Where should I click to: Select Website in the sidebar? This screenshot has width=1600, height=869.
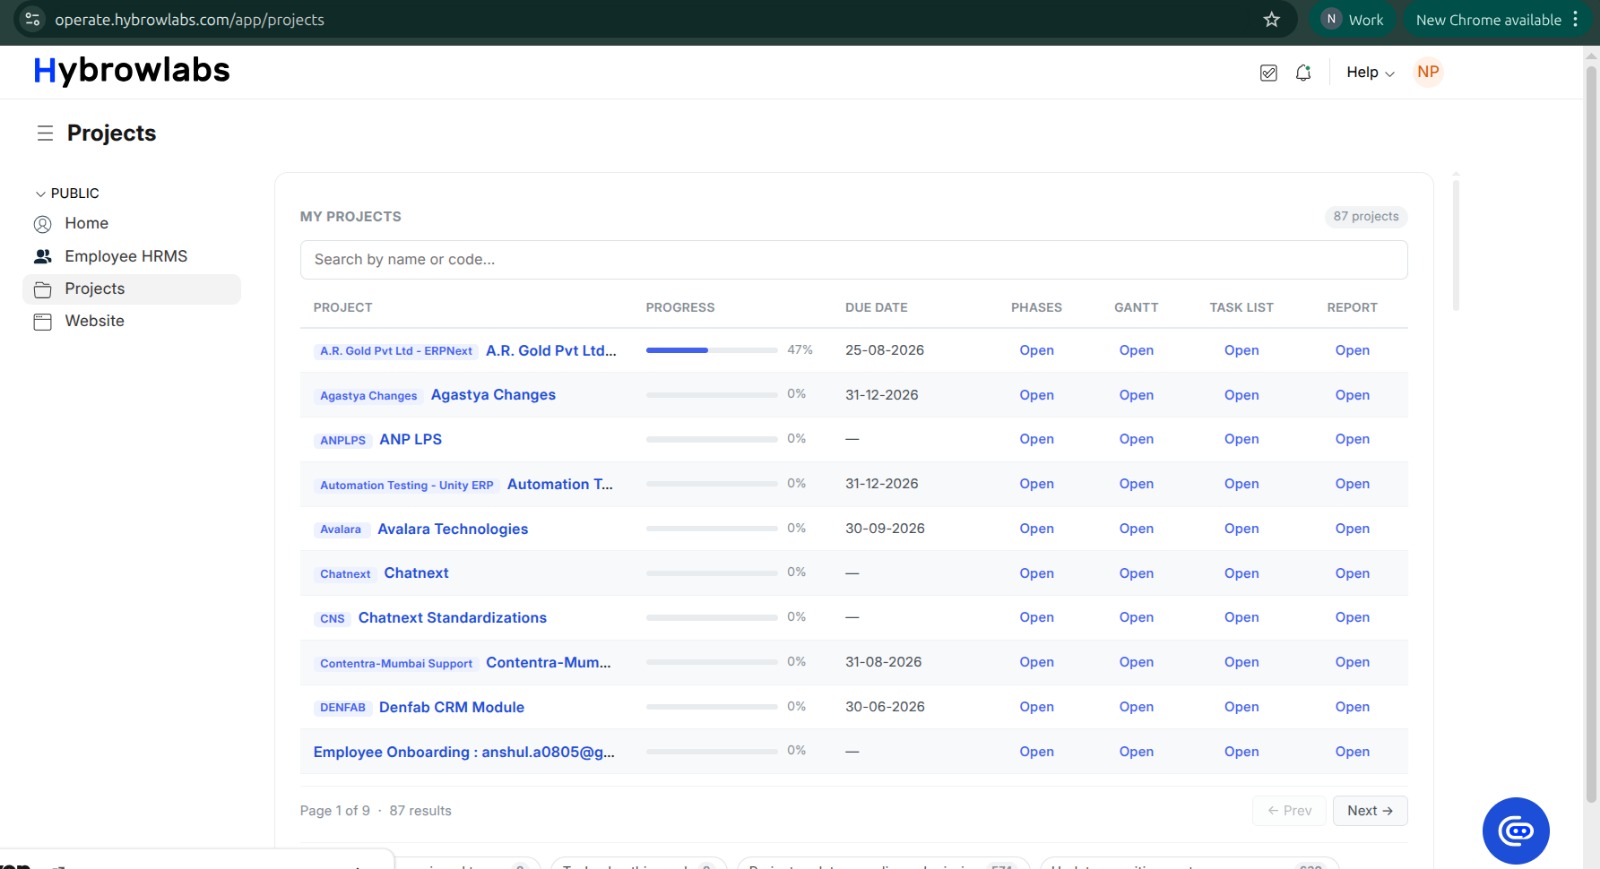[x=94, y=321]
